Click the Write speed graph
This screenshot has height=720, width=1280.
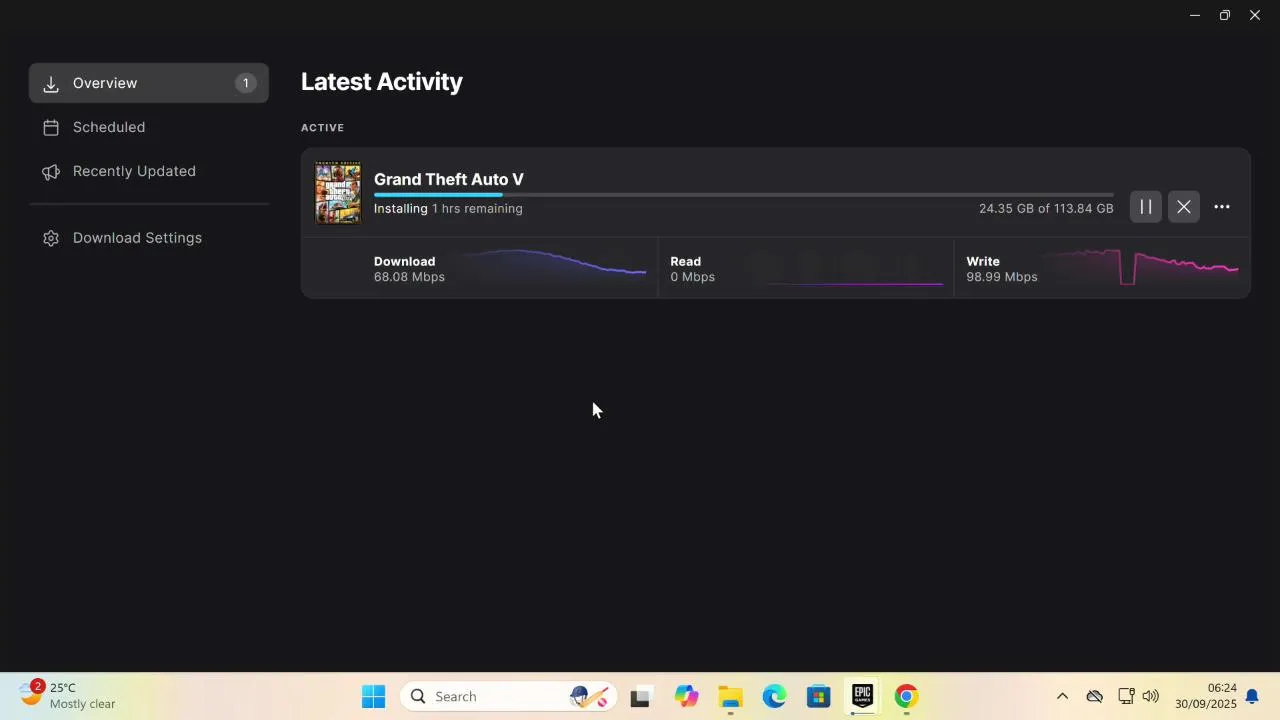pyautogui.click(x=1142, y=266)
